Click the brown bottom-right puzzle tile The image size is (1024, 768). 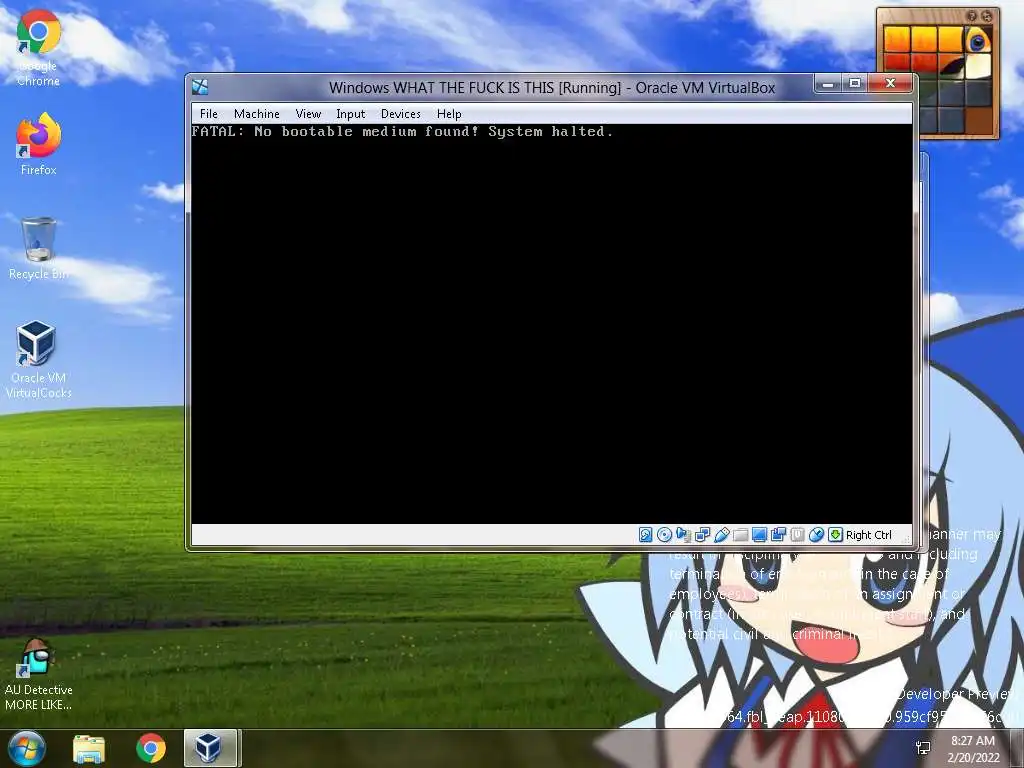click(x=978, y=120)
